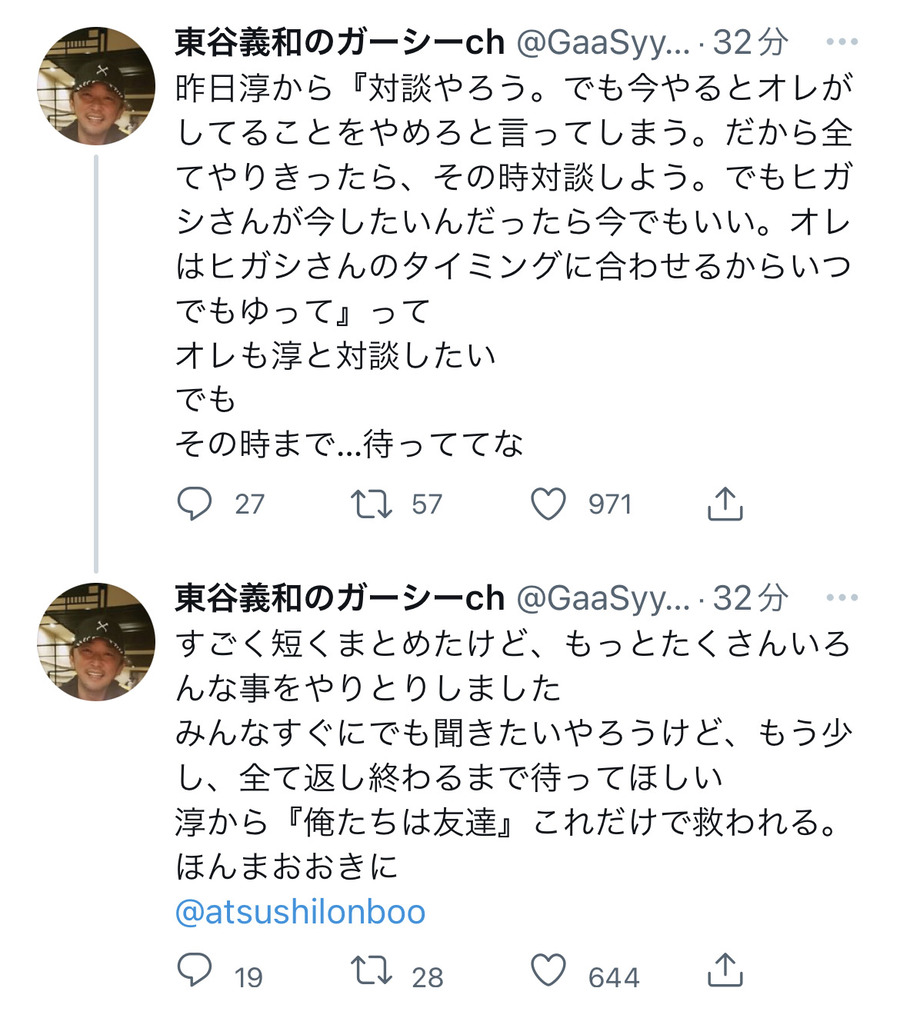900x1028 pixels.
Task: Open the @atsushilonboo mention link
Action: click(x=300, y=911)
